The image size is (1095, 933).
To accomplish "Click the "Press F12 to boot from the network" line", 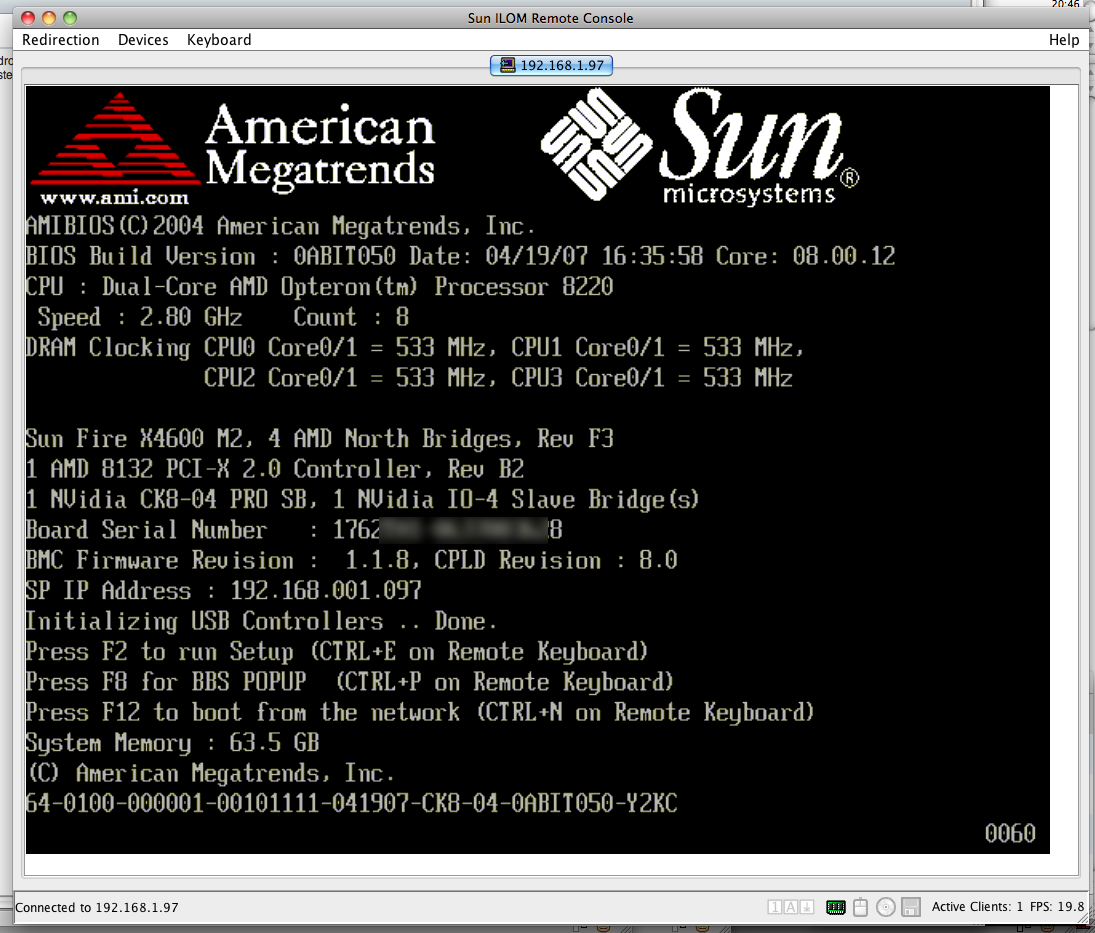I will pos(420,712).
